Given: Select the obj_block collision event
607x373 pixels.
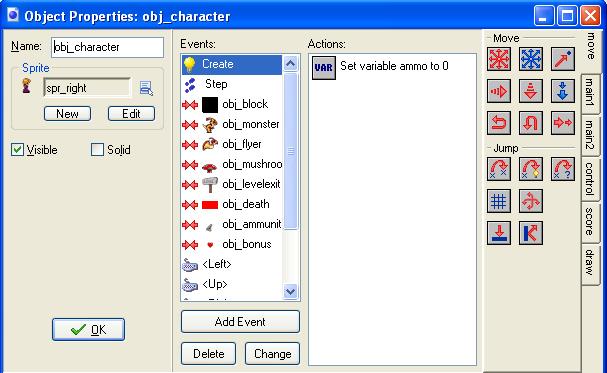Looking at the screenshot, I should [x=232, y=104].
